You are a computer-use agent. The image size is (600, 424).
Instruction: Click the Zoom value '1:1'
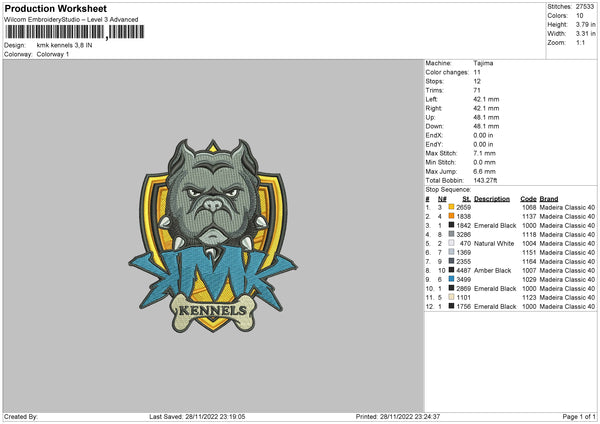click(x=580, y=43)
